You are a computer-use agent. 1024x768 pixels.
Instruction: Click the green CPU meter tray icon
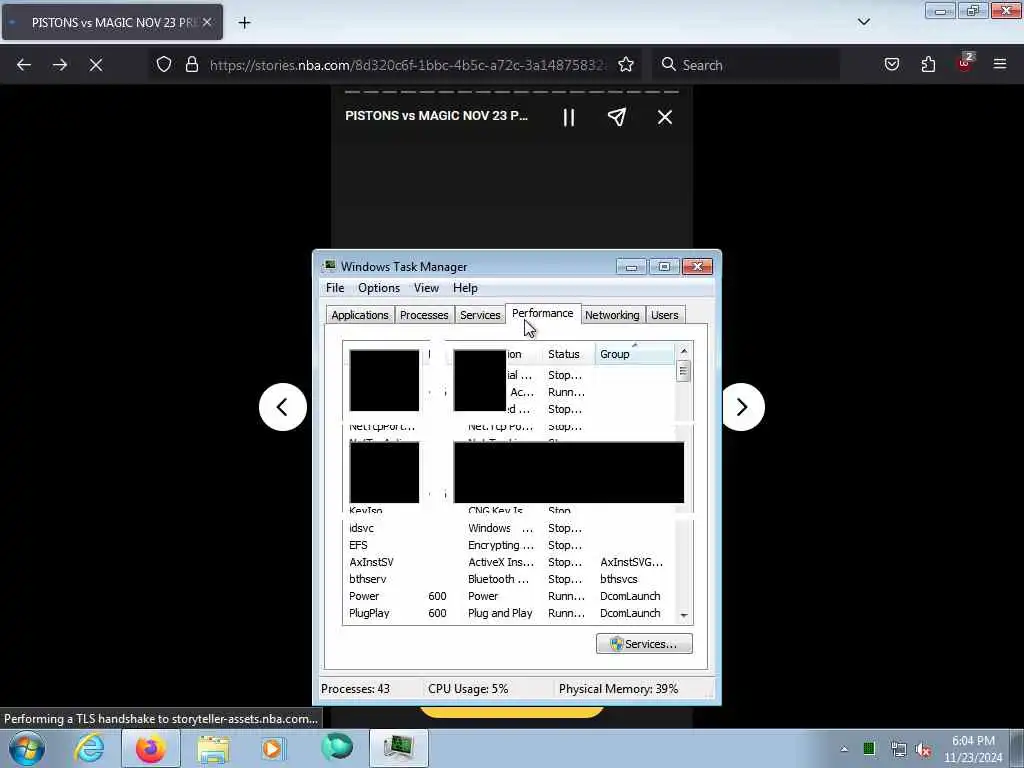(869, 748)
